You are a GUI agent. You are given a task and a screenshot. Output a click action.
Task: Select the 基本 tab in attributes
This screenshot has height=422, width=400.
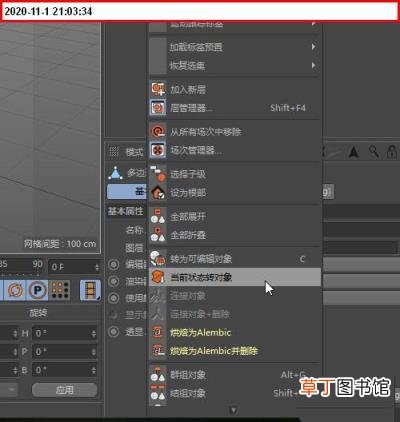pos(127,192)
